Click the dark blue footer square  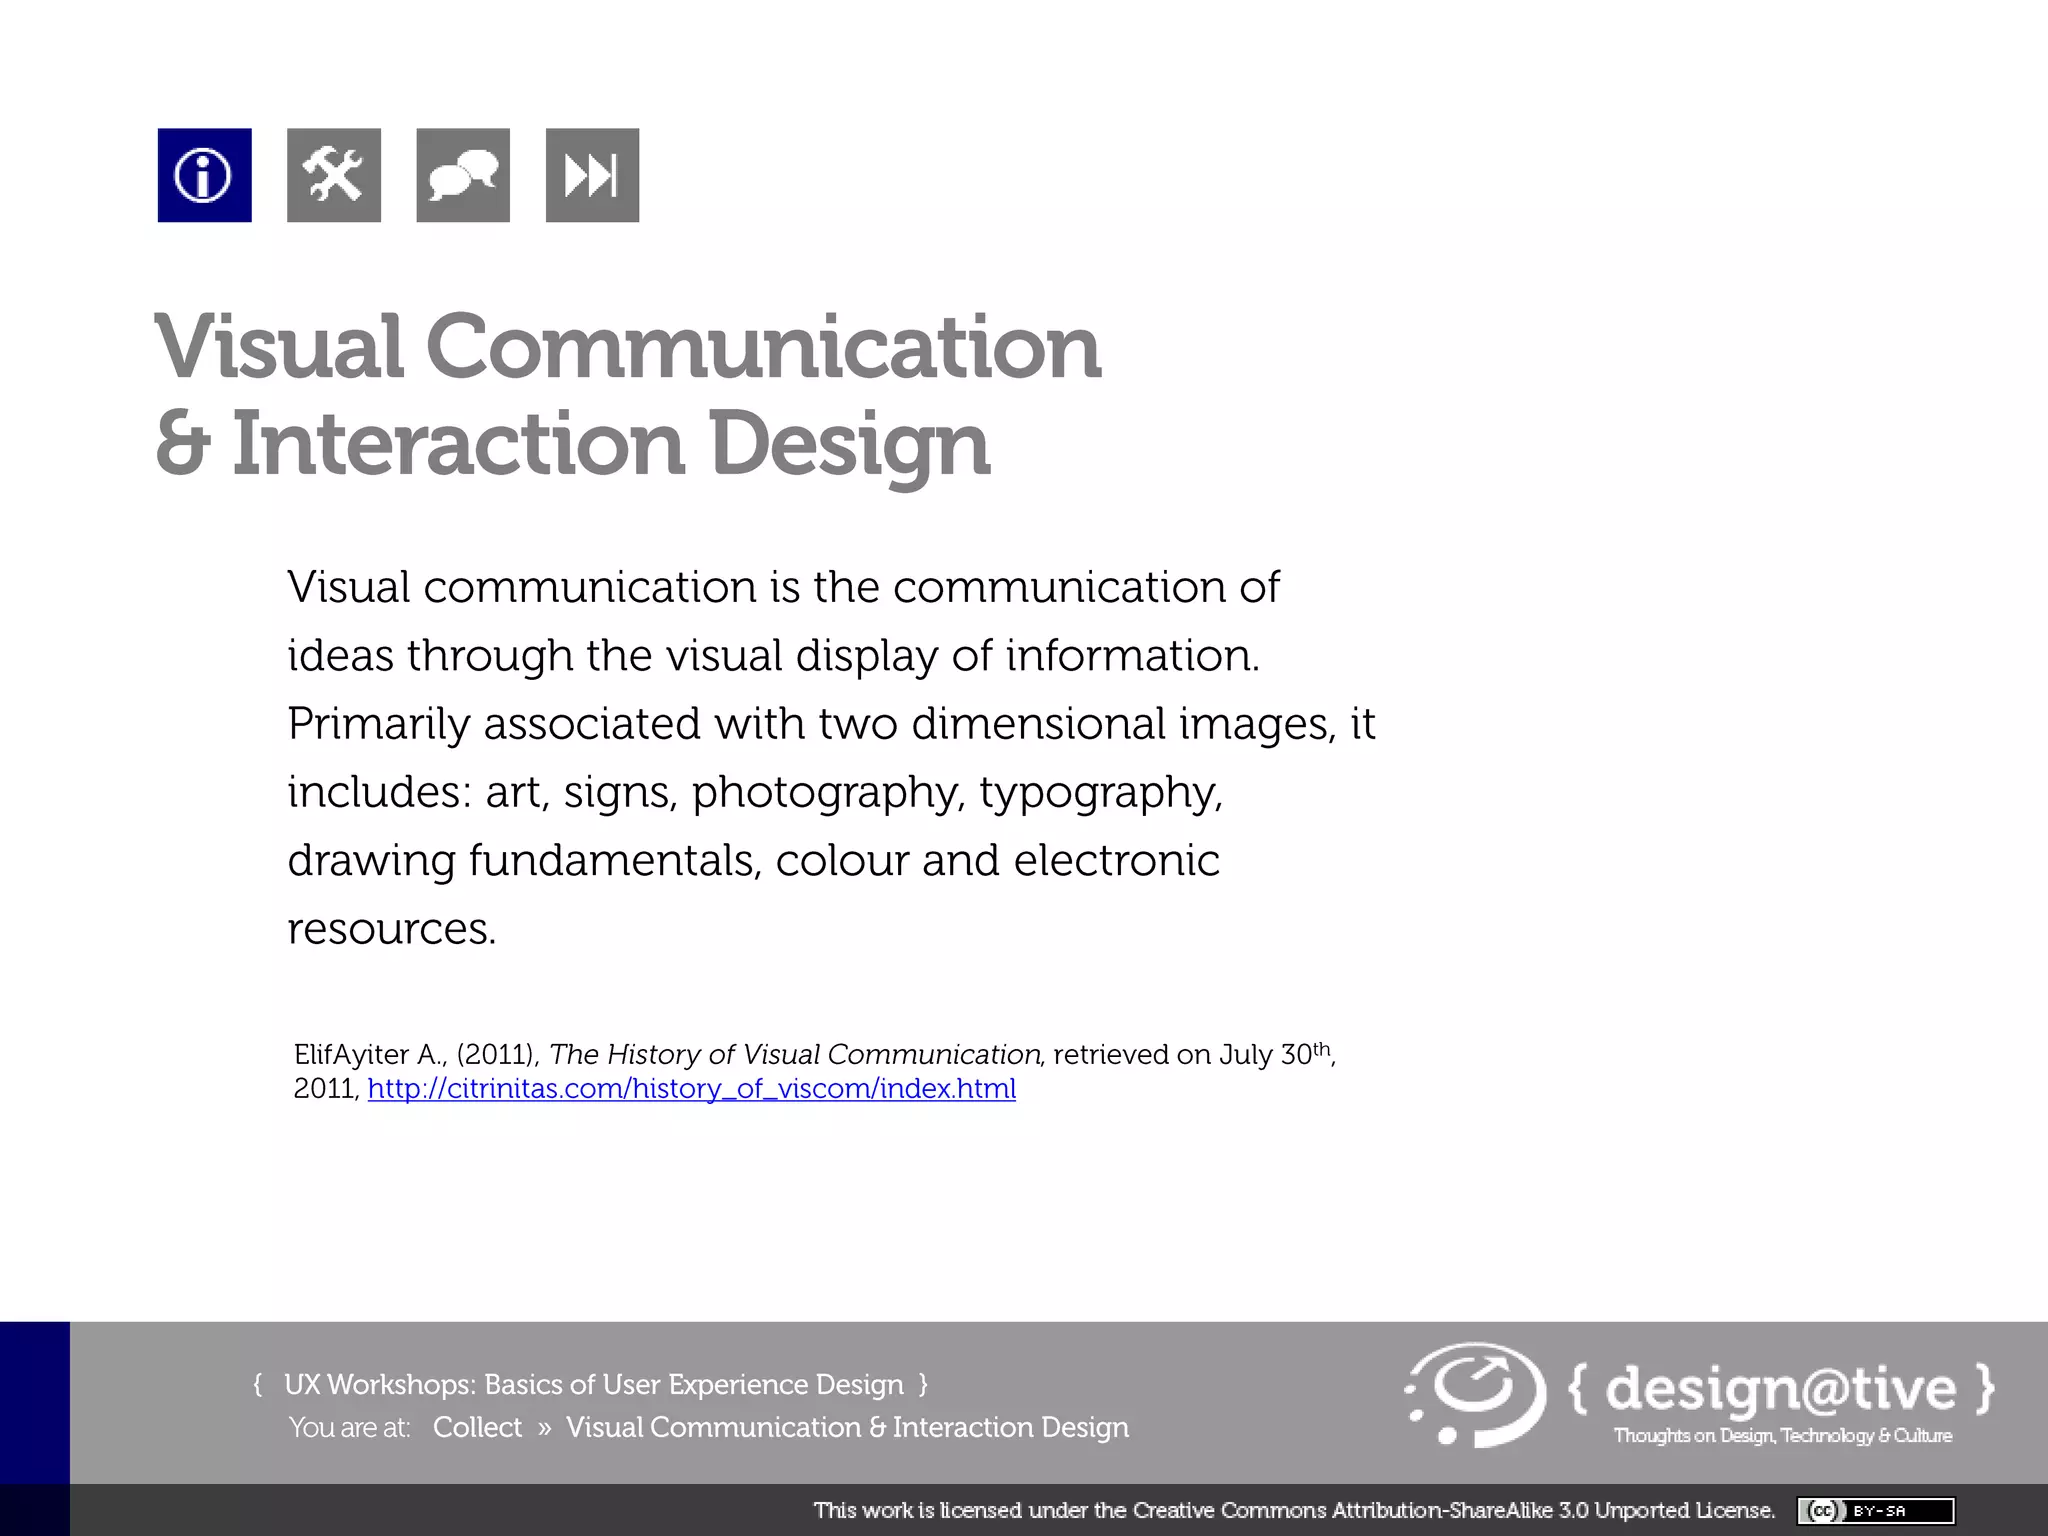click(34, 1401)
